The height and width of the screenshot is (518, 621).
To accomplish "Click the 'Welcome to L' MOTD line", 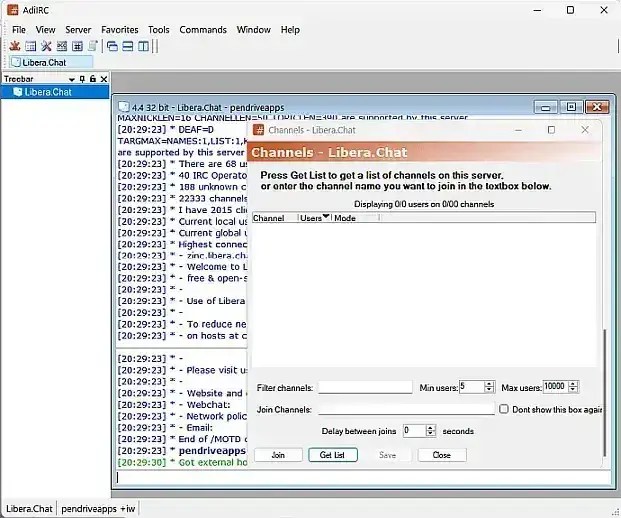I will (182, 267).
